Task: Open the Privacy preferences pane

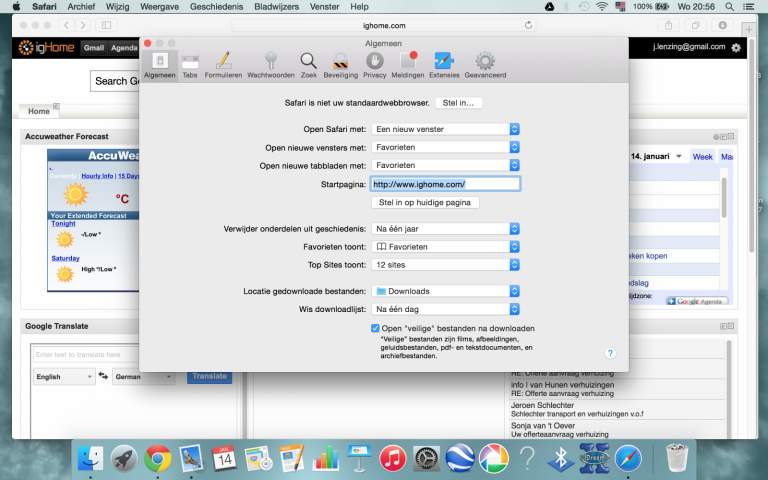Action: 375,65
